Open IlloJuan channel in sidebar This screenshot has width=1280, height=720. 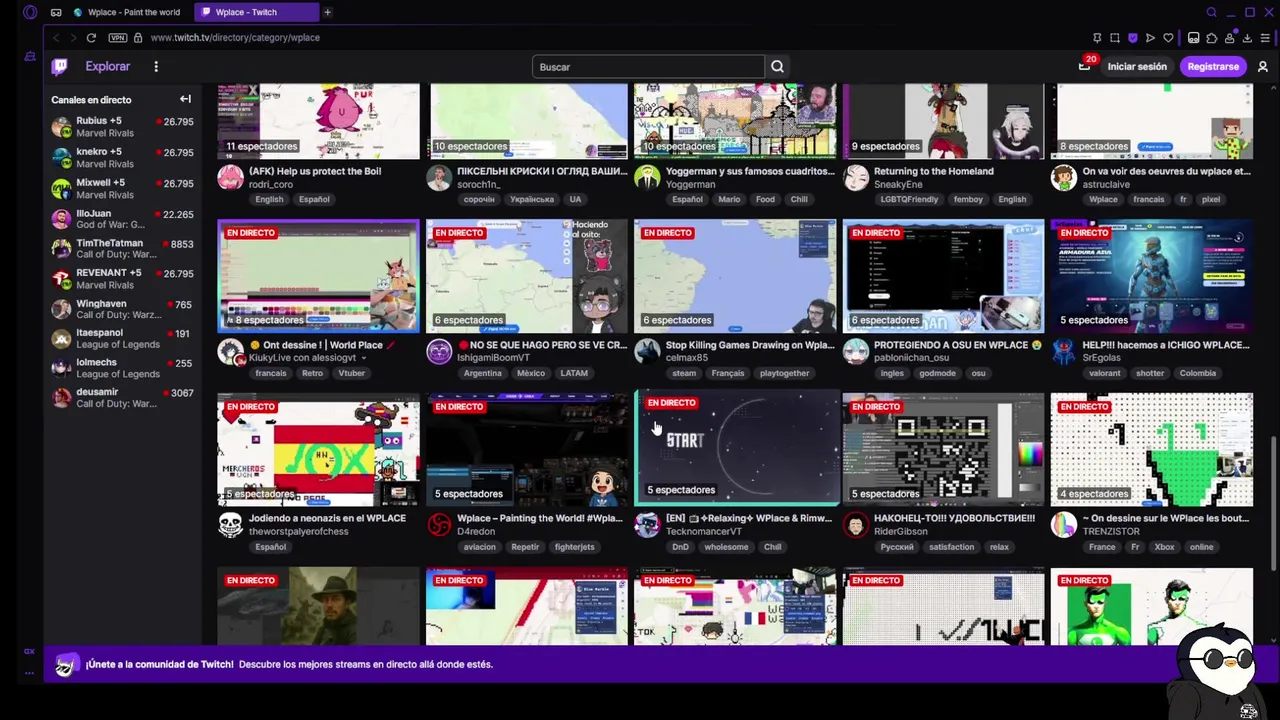[x=122, y=219]
